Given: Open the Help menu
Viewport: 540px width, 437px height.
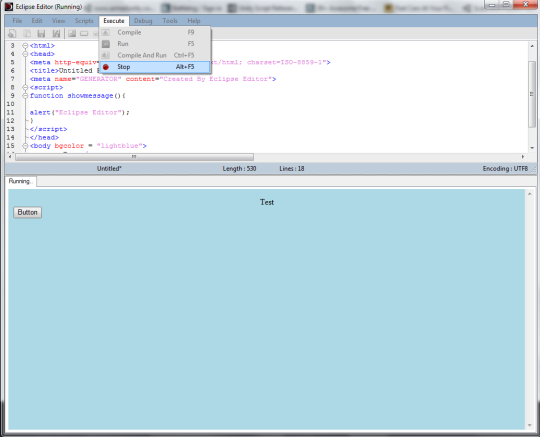Looking at the screenshot, I should pyautogui.click(x=194, y=21).
